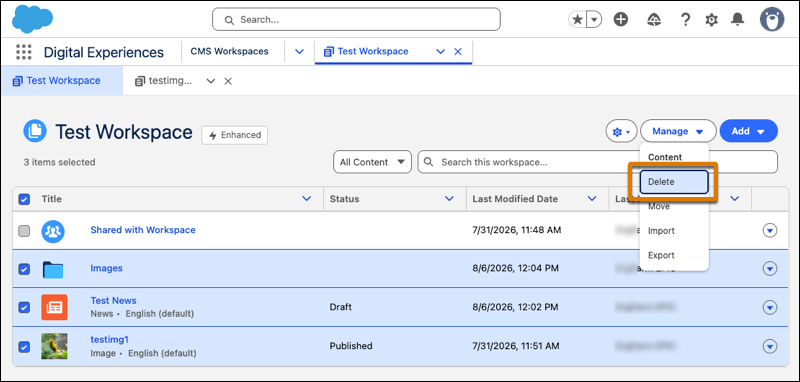Open the Images folder link
Viewport: 800px width, 382px height.
(x=106, y=268)
